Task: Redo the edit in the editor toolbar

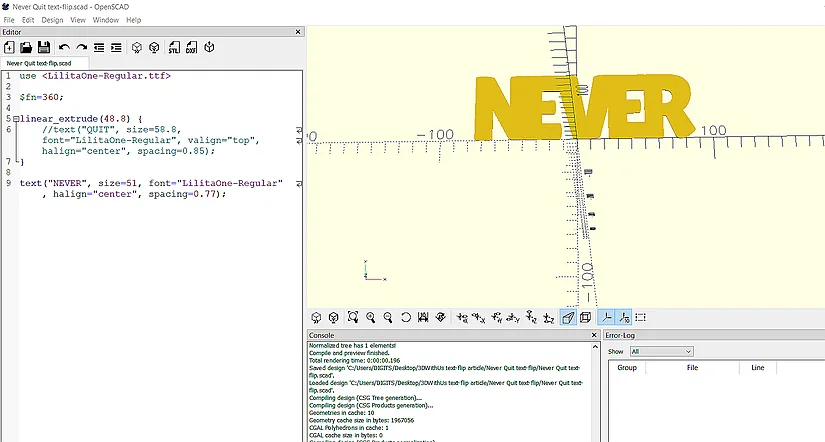Action: click(x=82, y=47)
